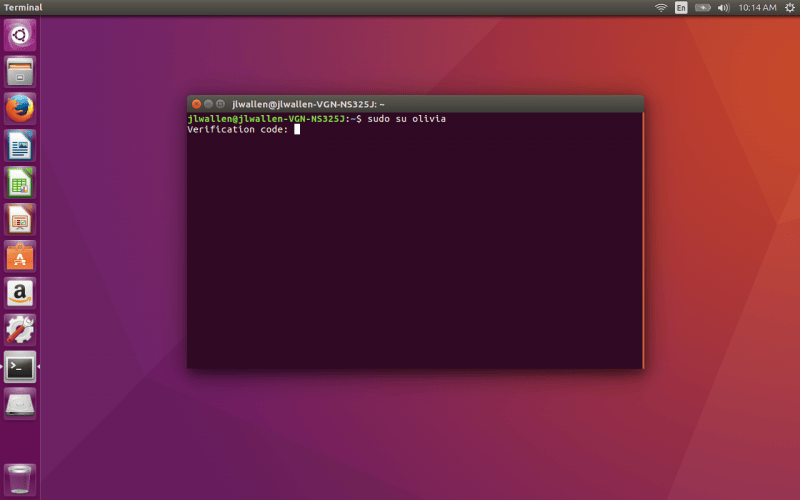800x500 pixels.
Task: Open the removable drive icon in launcher
Action: [x=20, y=404]
